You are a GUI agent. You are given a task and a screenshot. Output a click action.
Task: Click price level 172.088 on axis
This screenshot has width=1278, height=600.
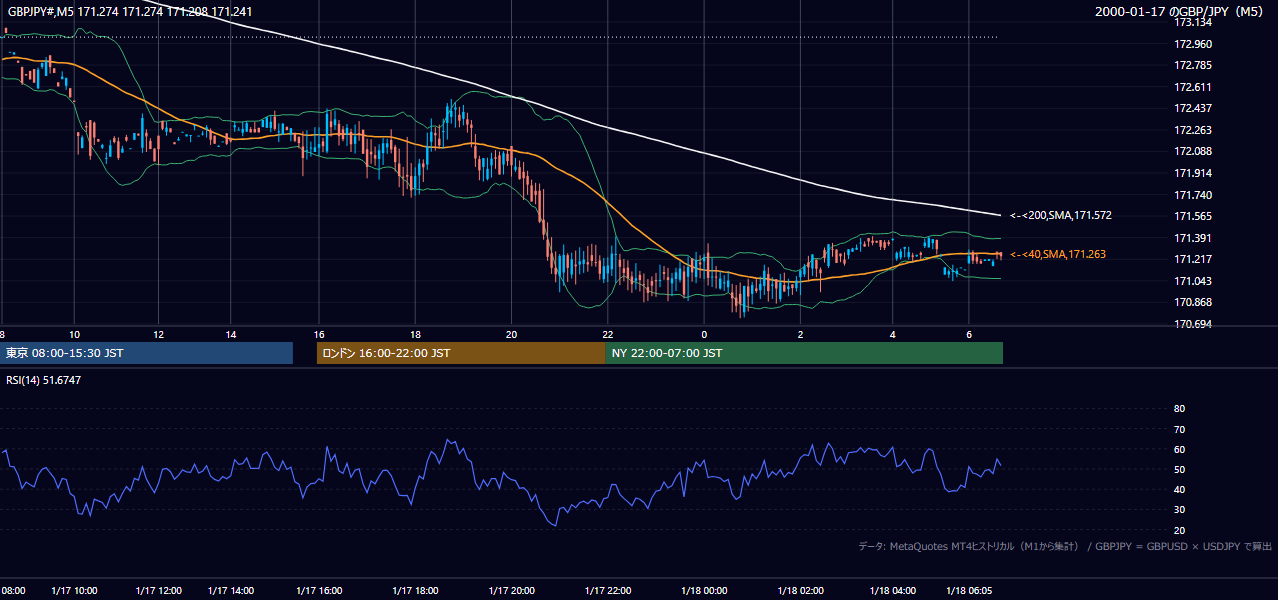[x=1193, y=151]
